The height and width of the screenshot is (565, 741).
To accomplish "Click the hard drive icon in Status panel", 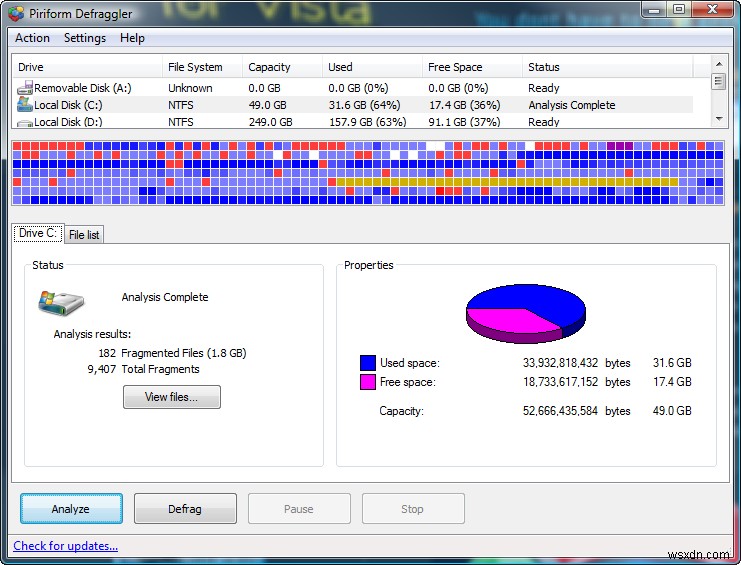I will coord(61,303).
